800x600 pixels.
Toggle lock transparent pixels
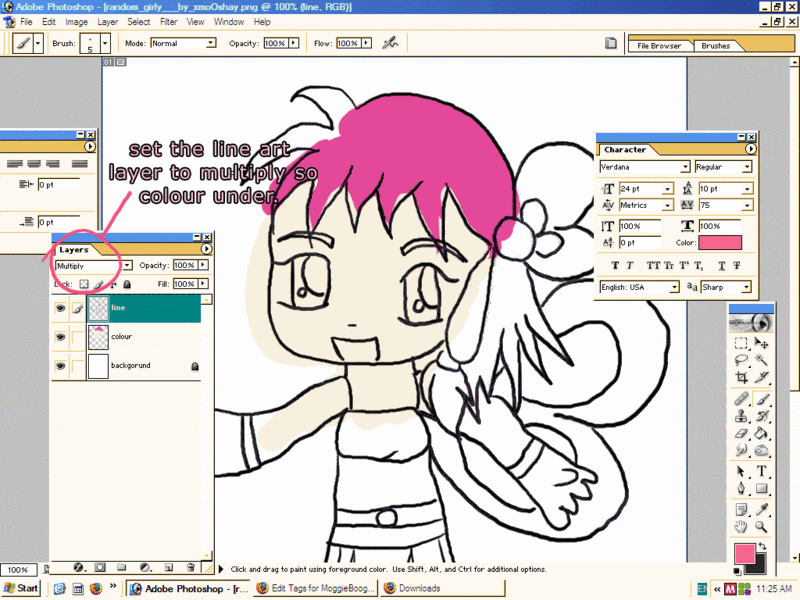pos(84,284)
